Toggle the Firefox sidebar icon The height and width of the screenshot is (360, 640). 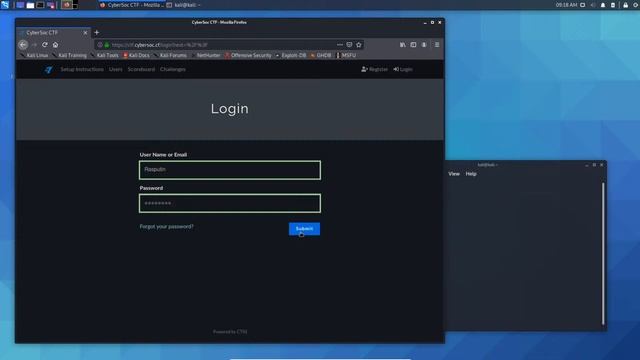[x=413, y=44]
